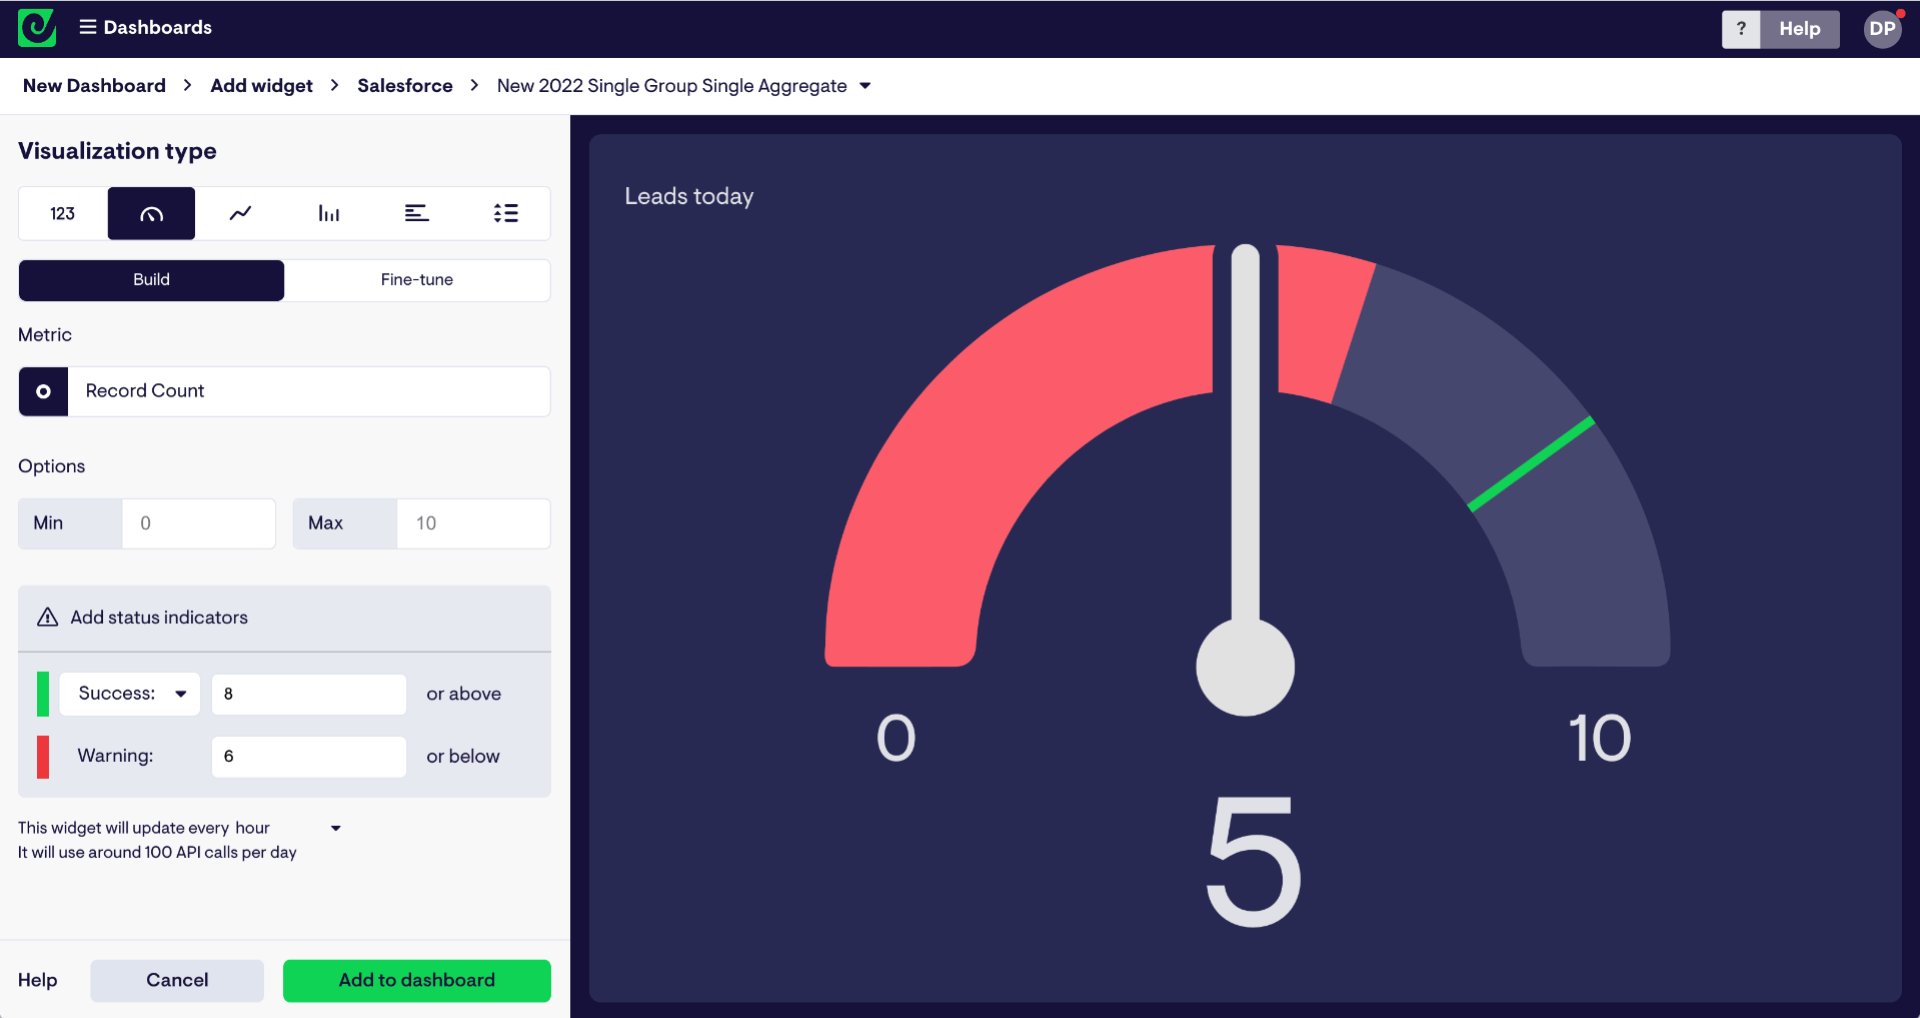Click the gauge minimum label 0

coord(896,738)
